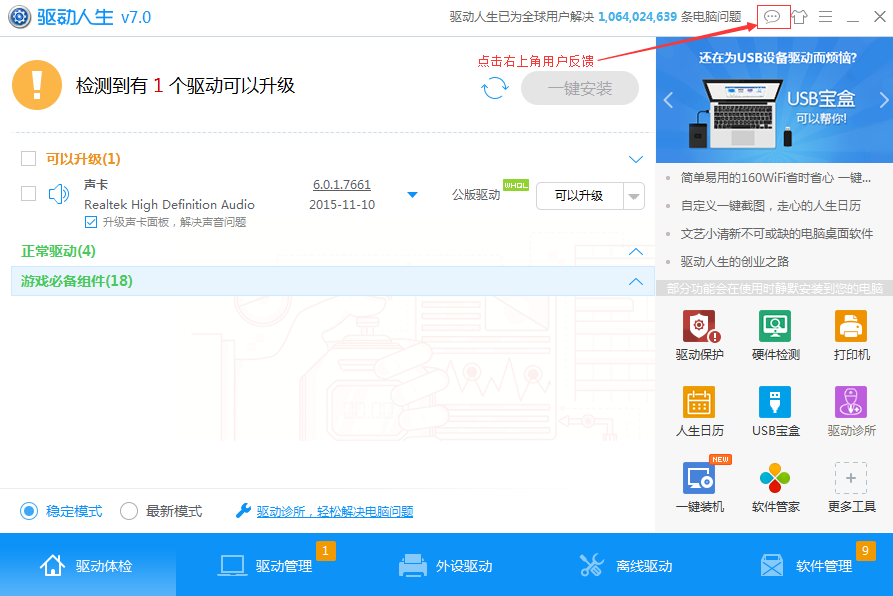Click the 公版驱动 label
The width and height of the screenshot is (893, 596).
(x=476, y=195)
